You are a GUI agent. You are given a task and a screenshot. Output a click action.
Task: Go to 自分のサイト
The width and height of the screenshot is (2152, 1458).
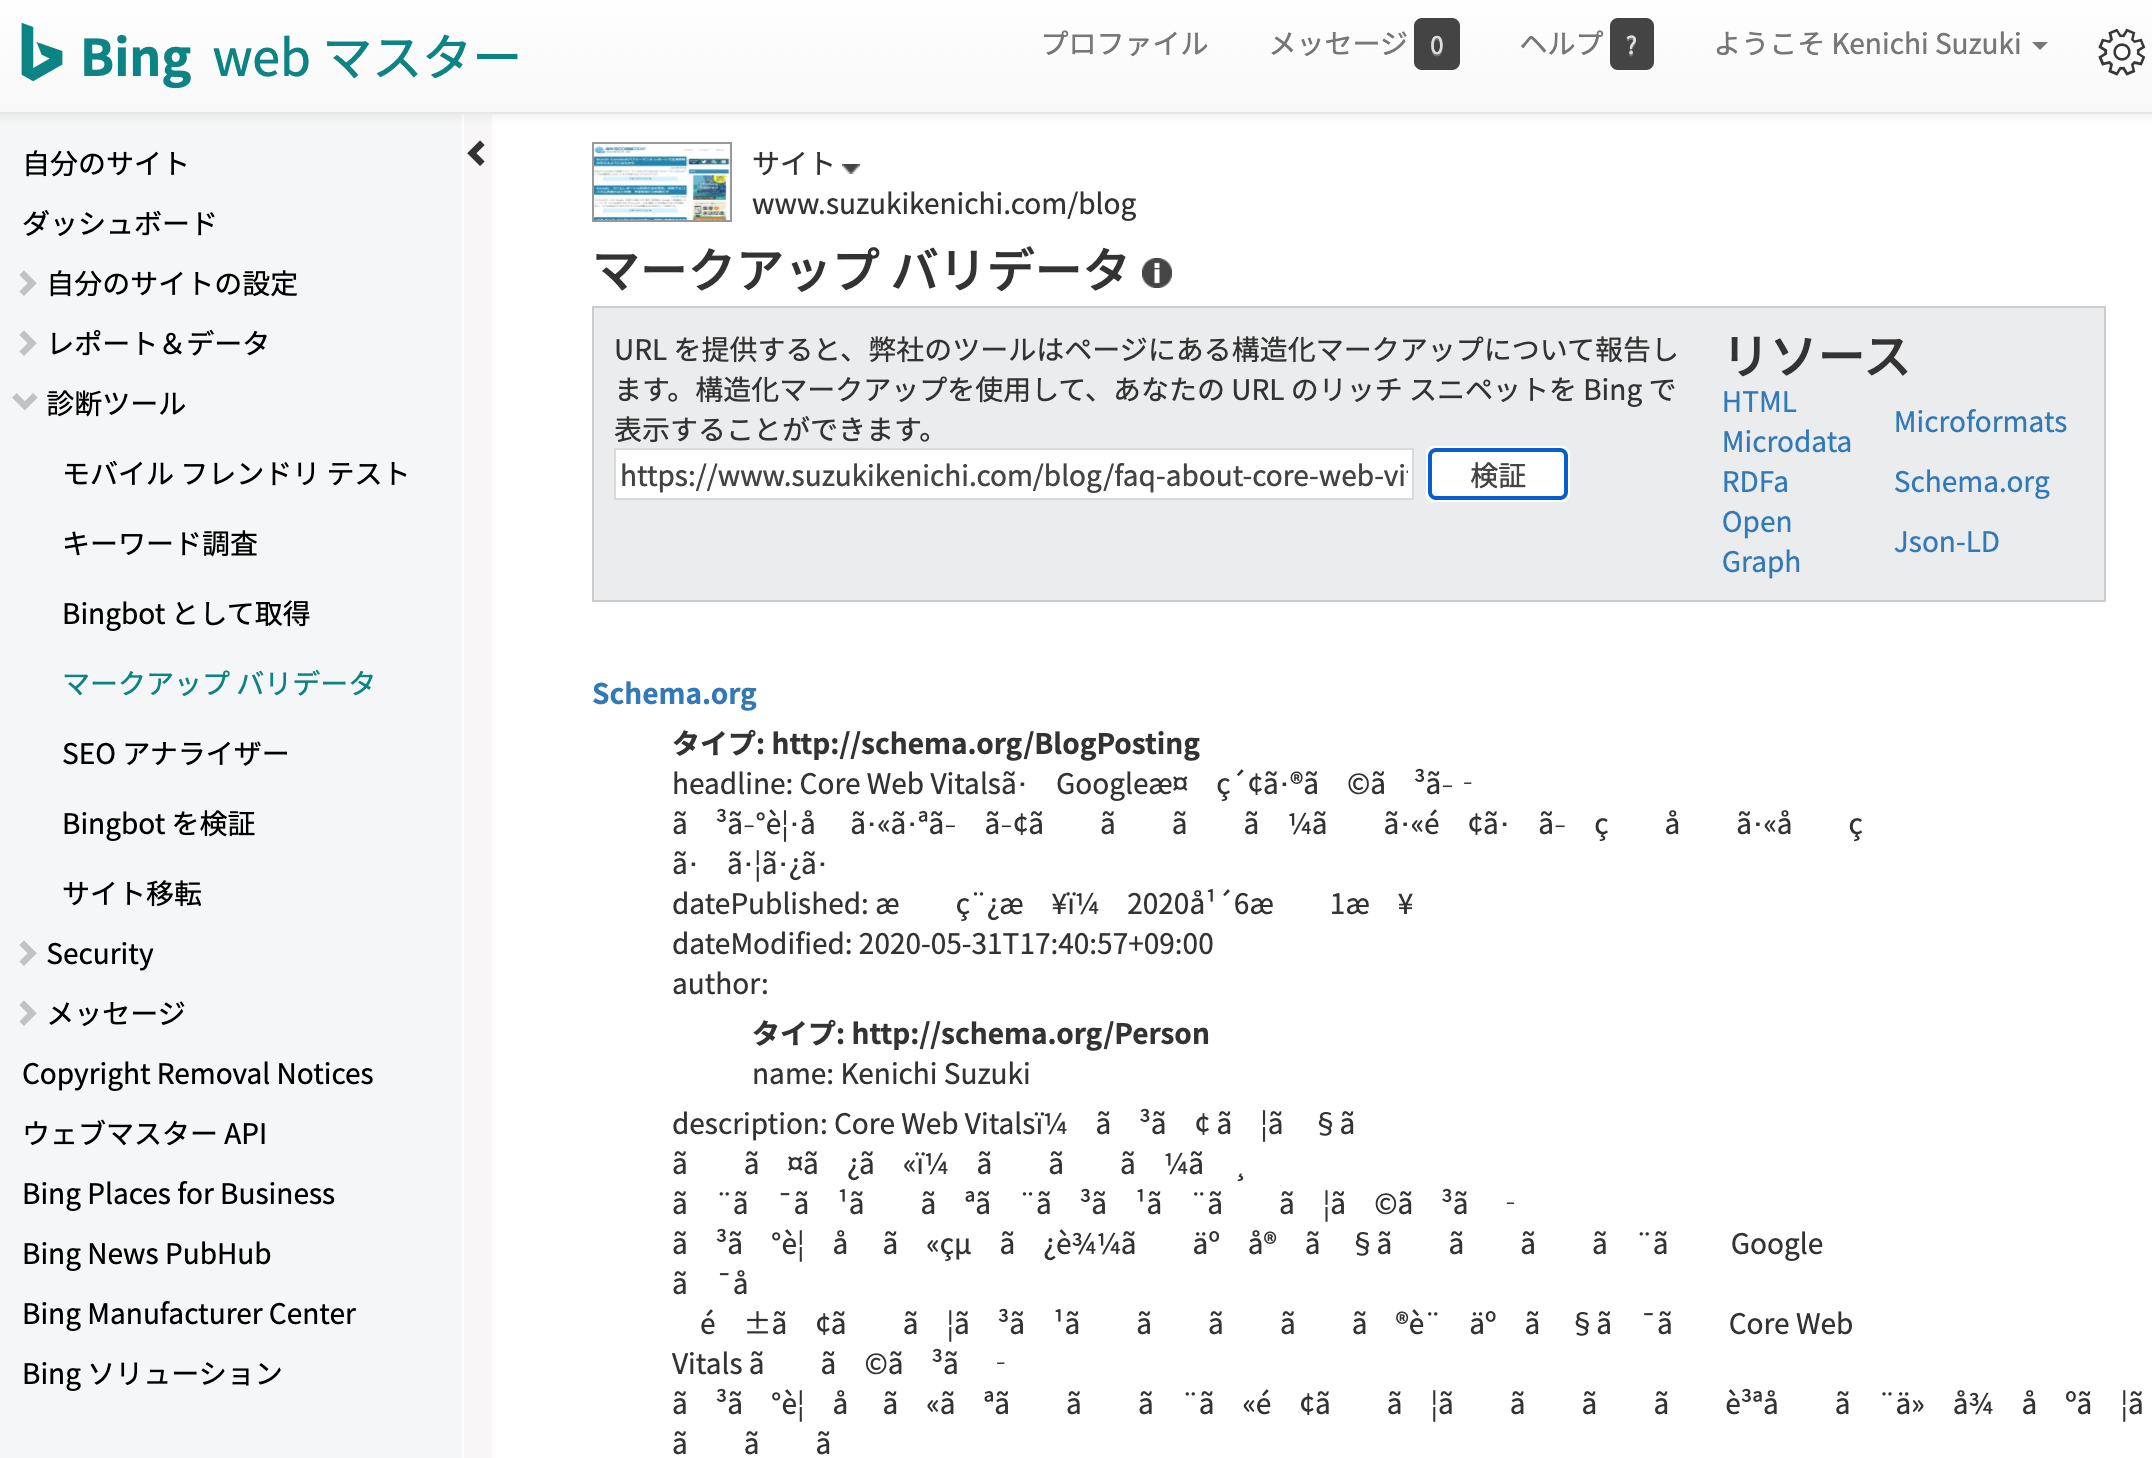tap(106, 163)
